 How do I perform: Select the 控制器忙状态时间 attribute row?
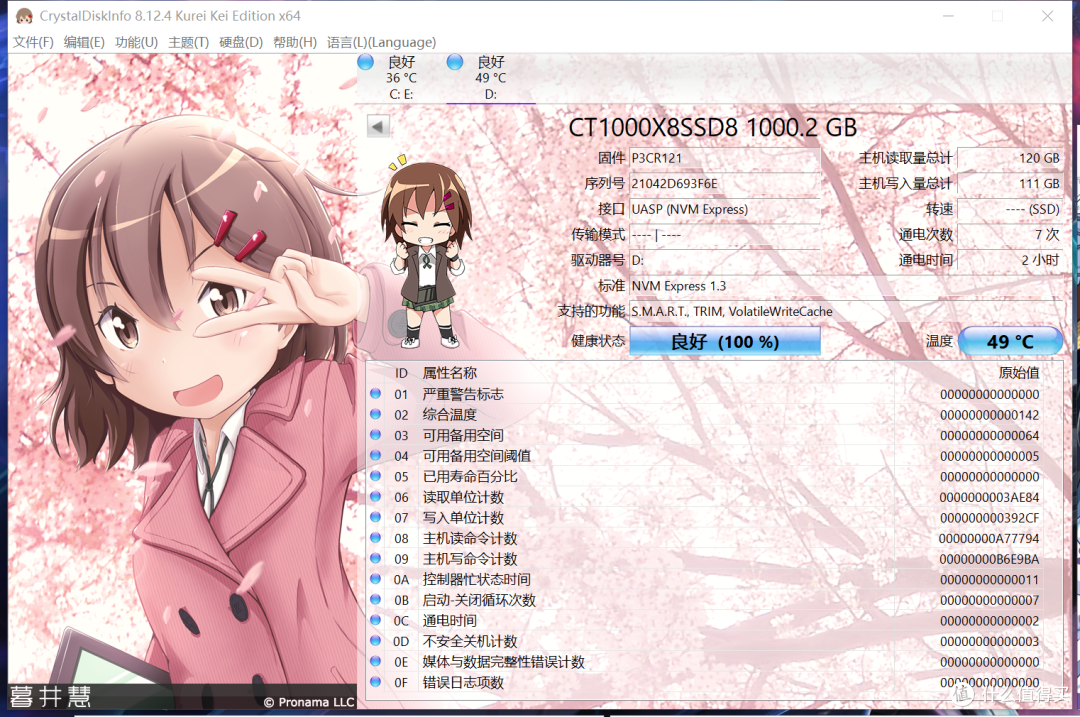click(x=705, y=579)
